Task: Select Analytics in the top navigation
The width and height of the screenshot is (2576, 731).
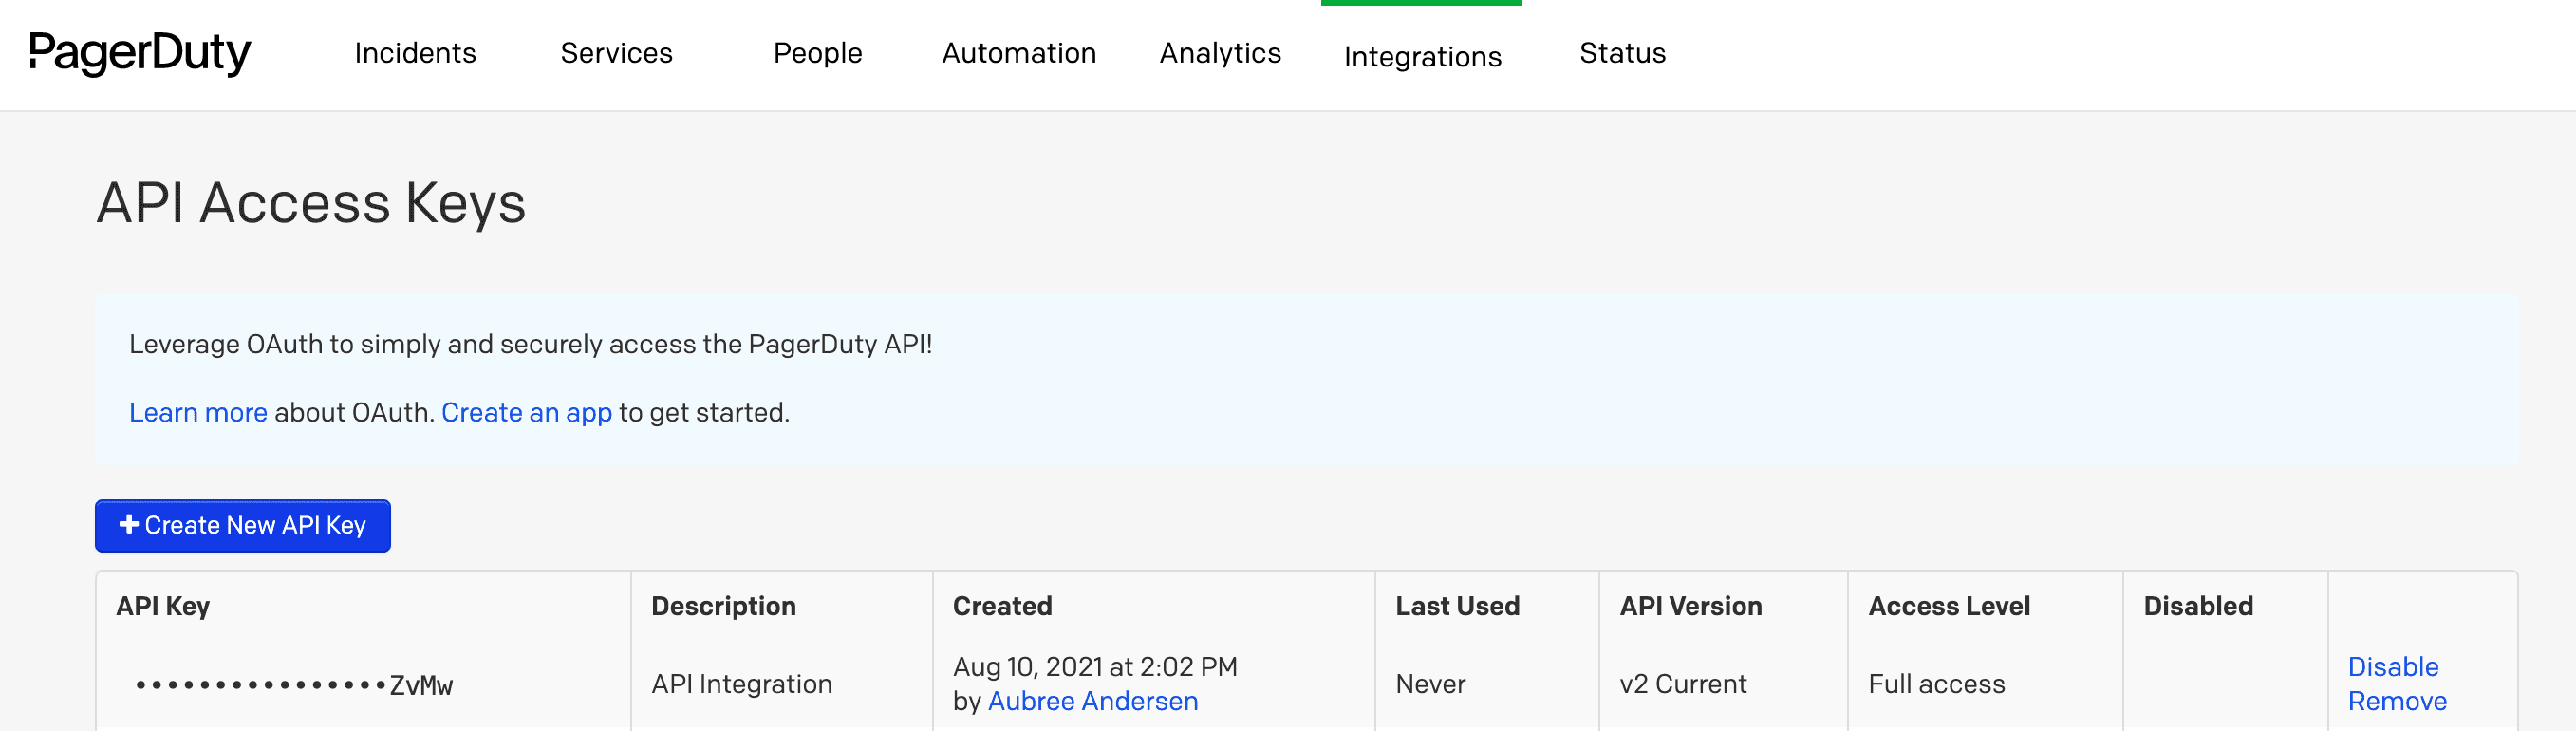Action: [x=1219, y=53]
